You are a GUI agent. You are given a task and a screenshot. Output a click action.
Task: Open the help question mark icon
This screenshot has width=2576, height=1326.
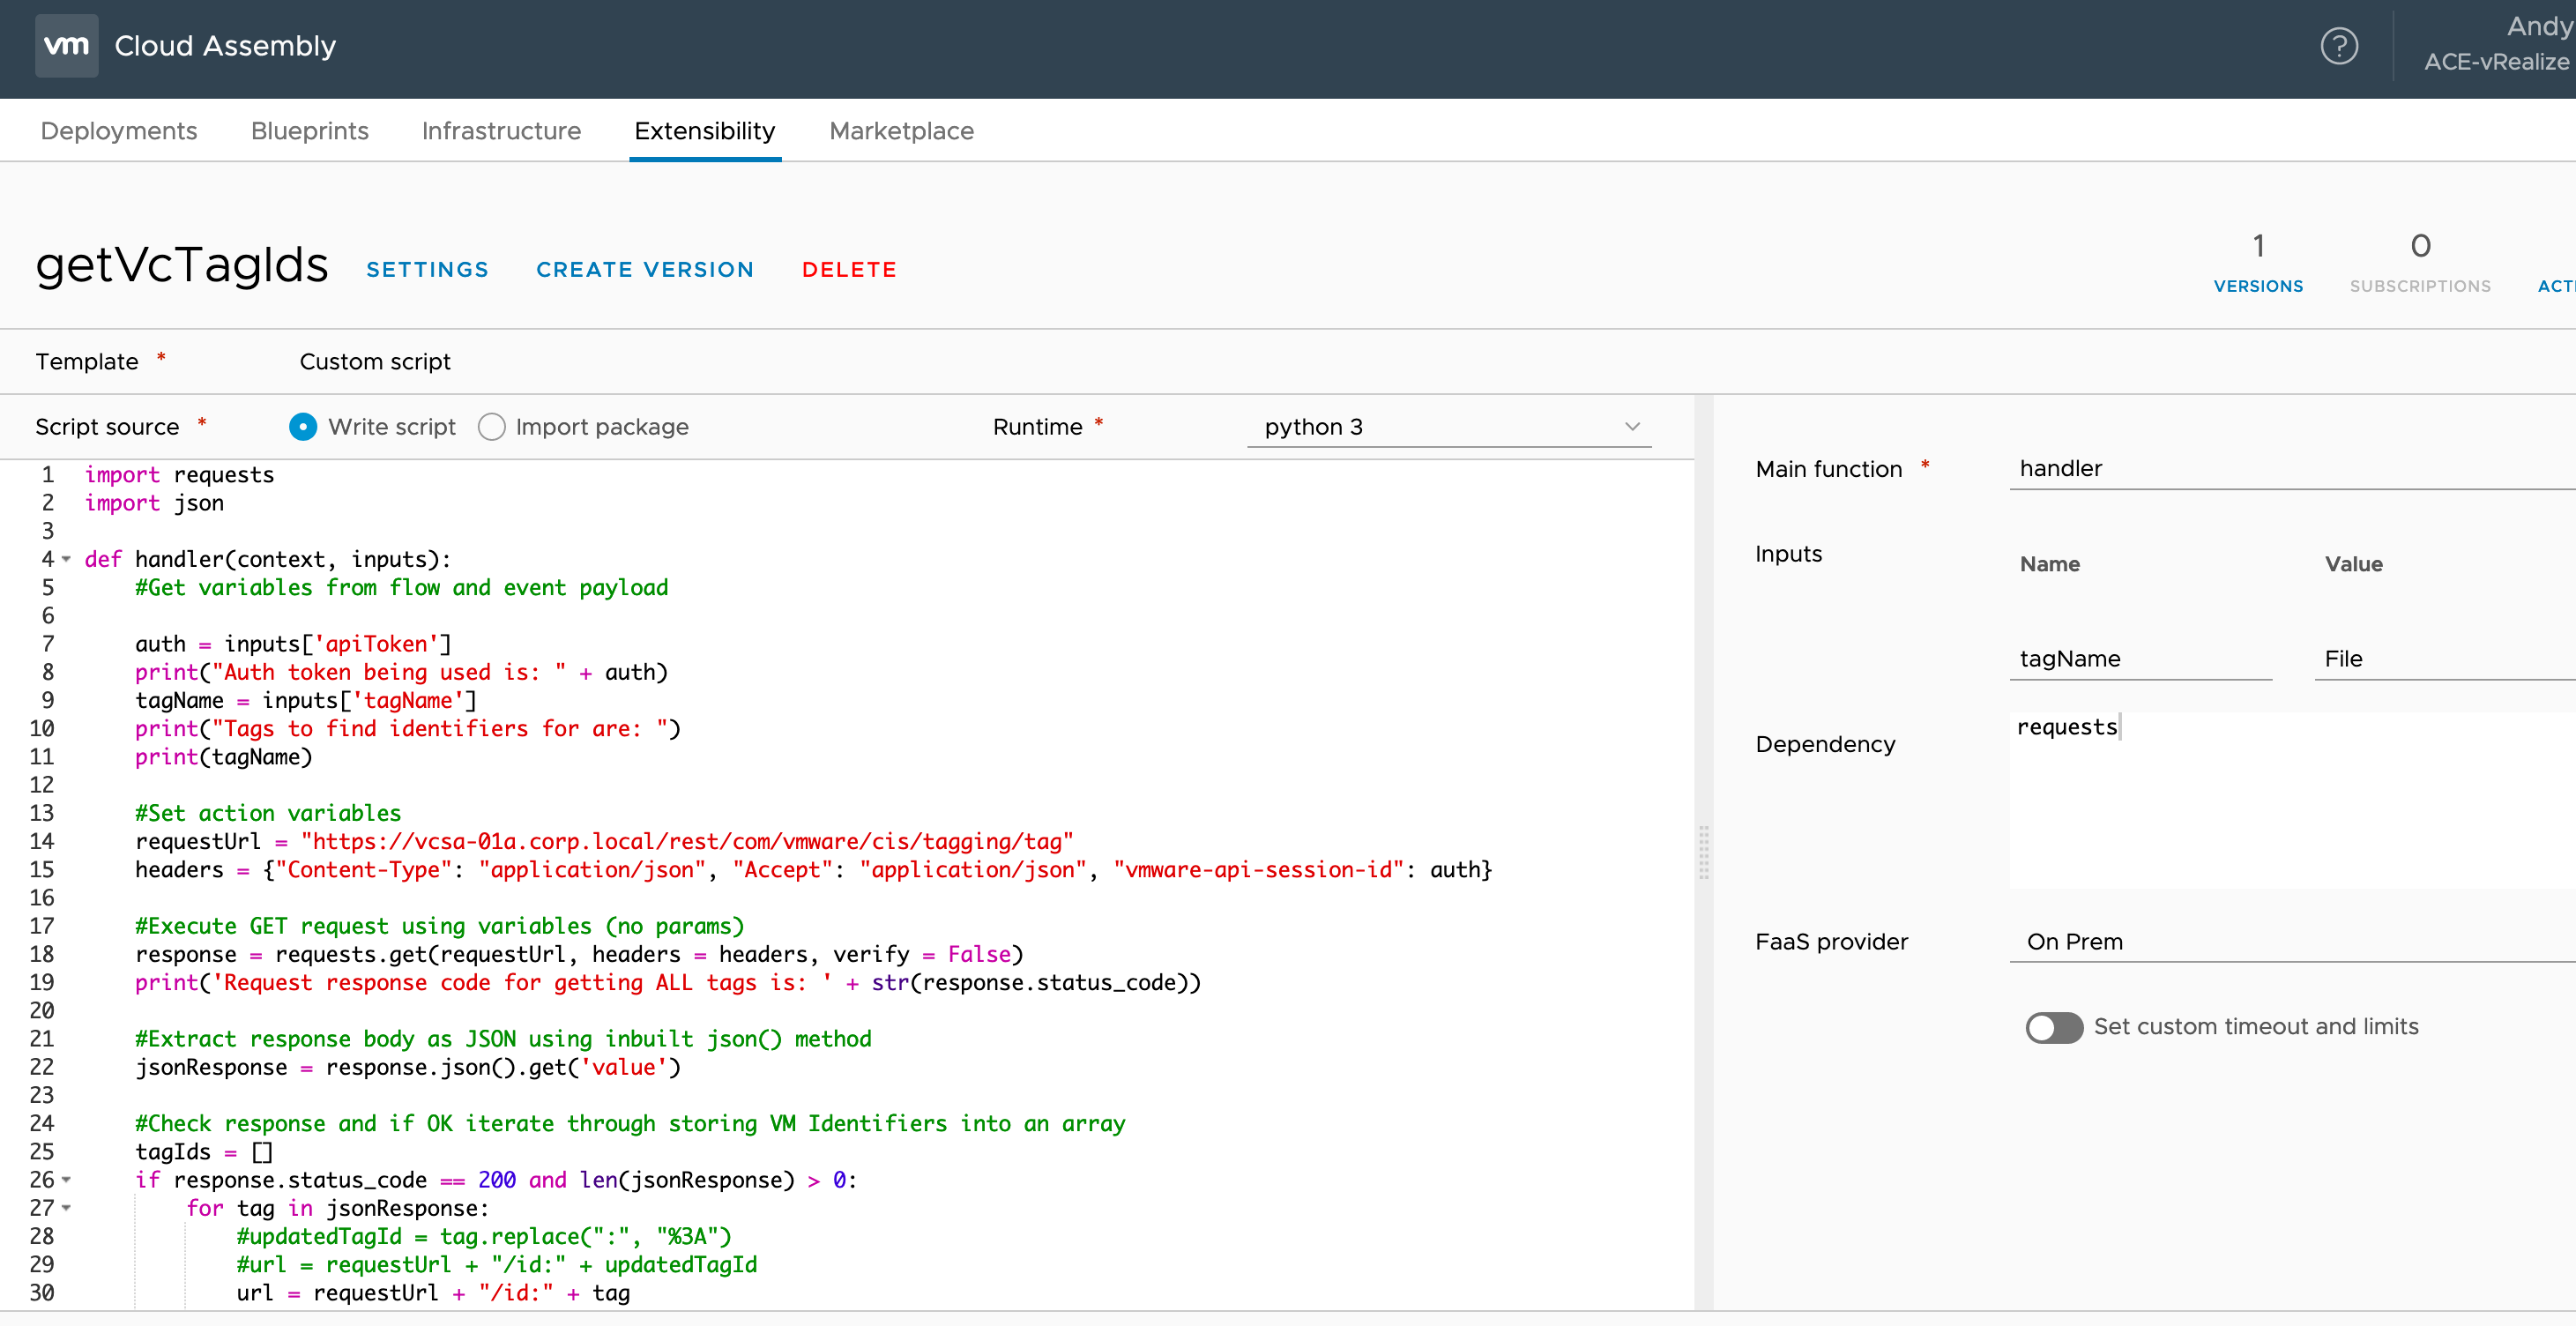[2338, 46]
